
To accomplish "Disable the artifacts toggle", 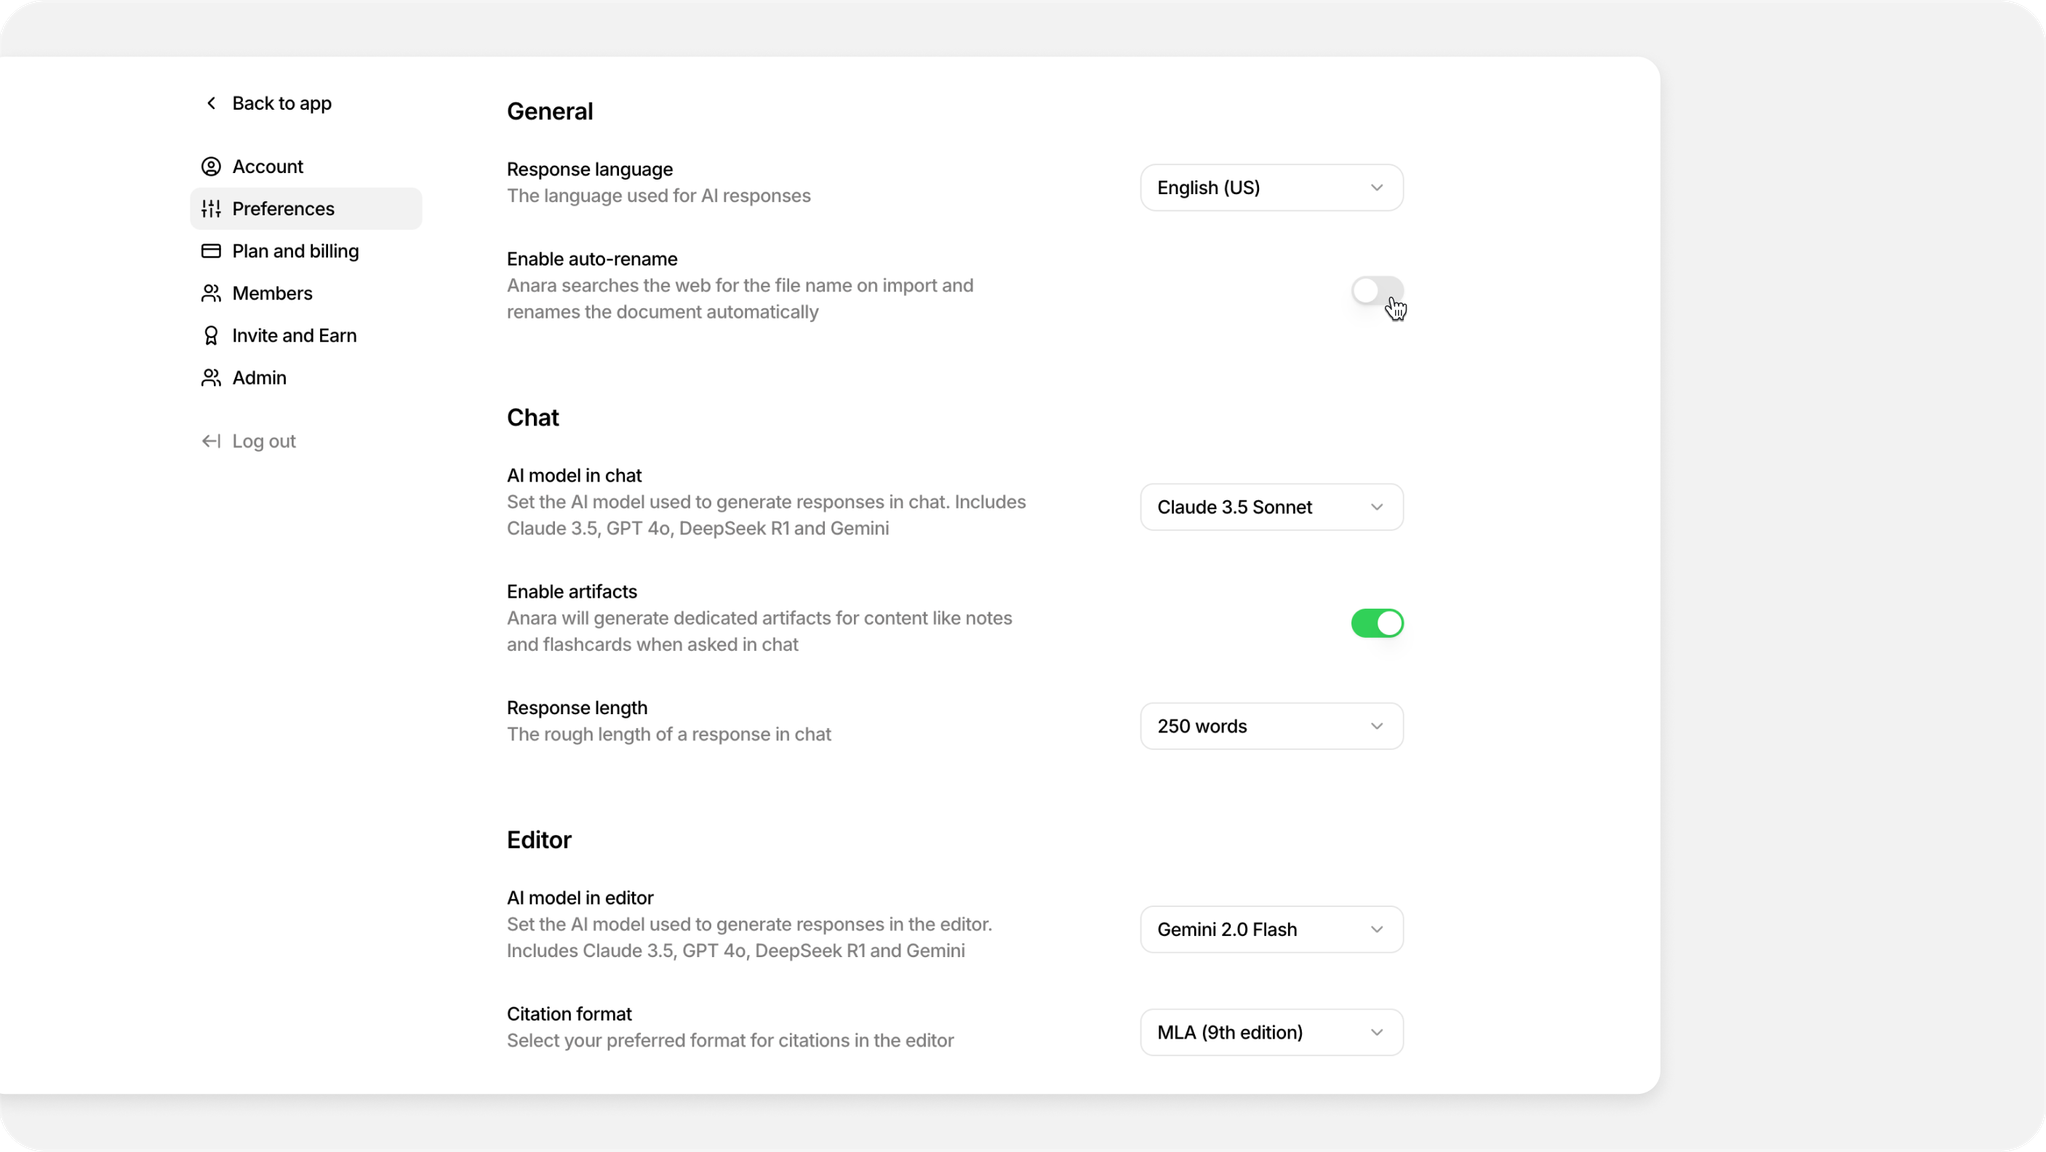I will (x=1377, y=622).
